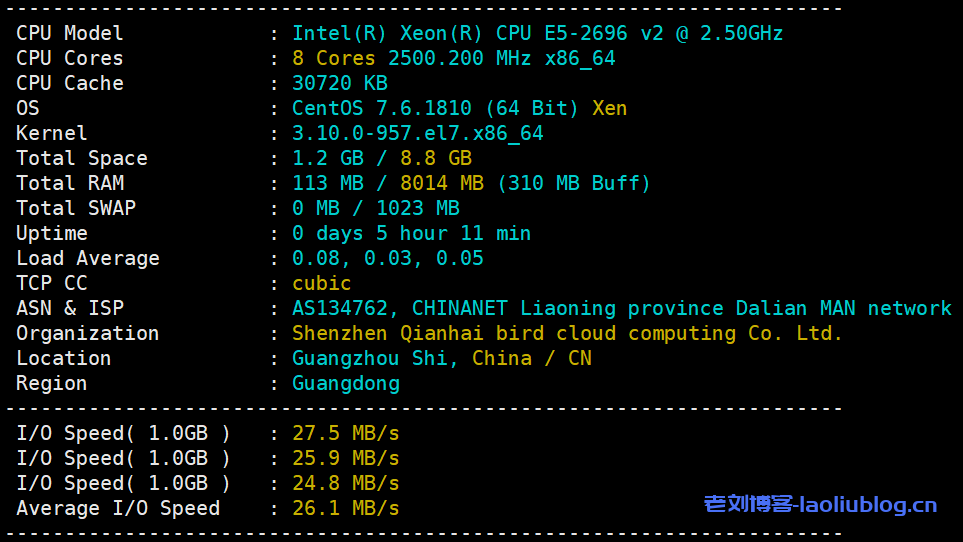Screen dimensions: 963x542
Task: Click the Intel Xeon E5-2696 v2 text
Action: pos(537,33)
